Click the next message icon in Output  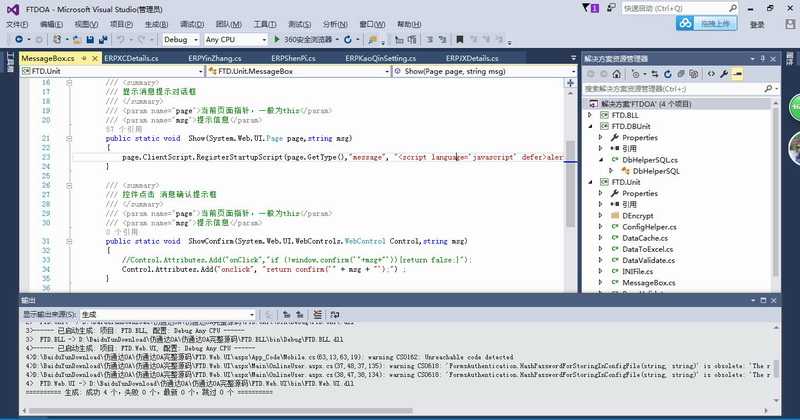point(300,314)
